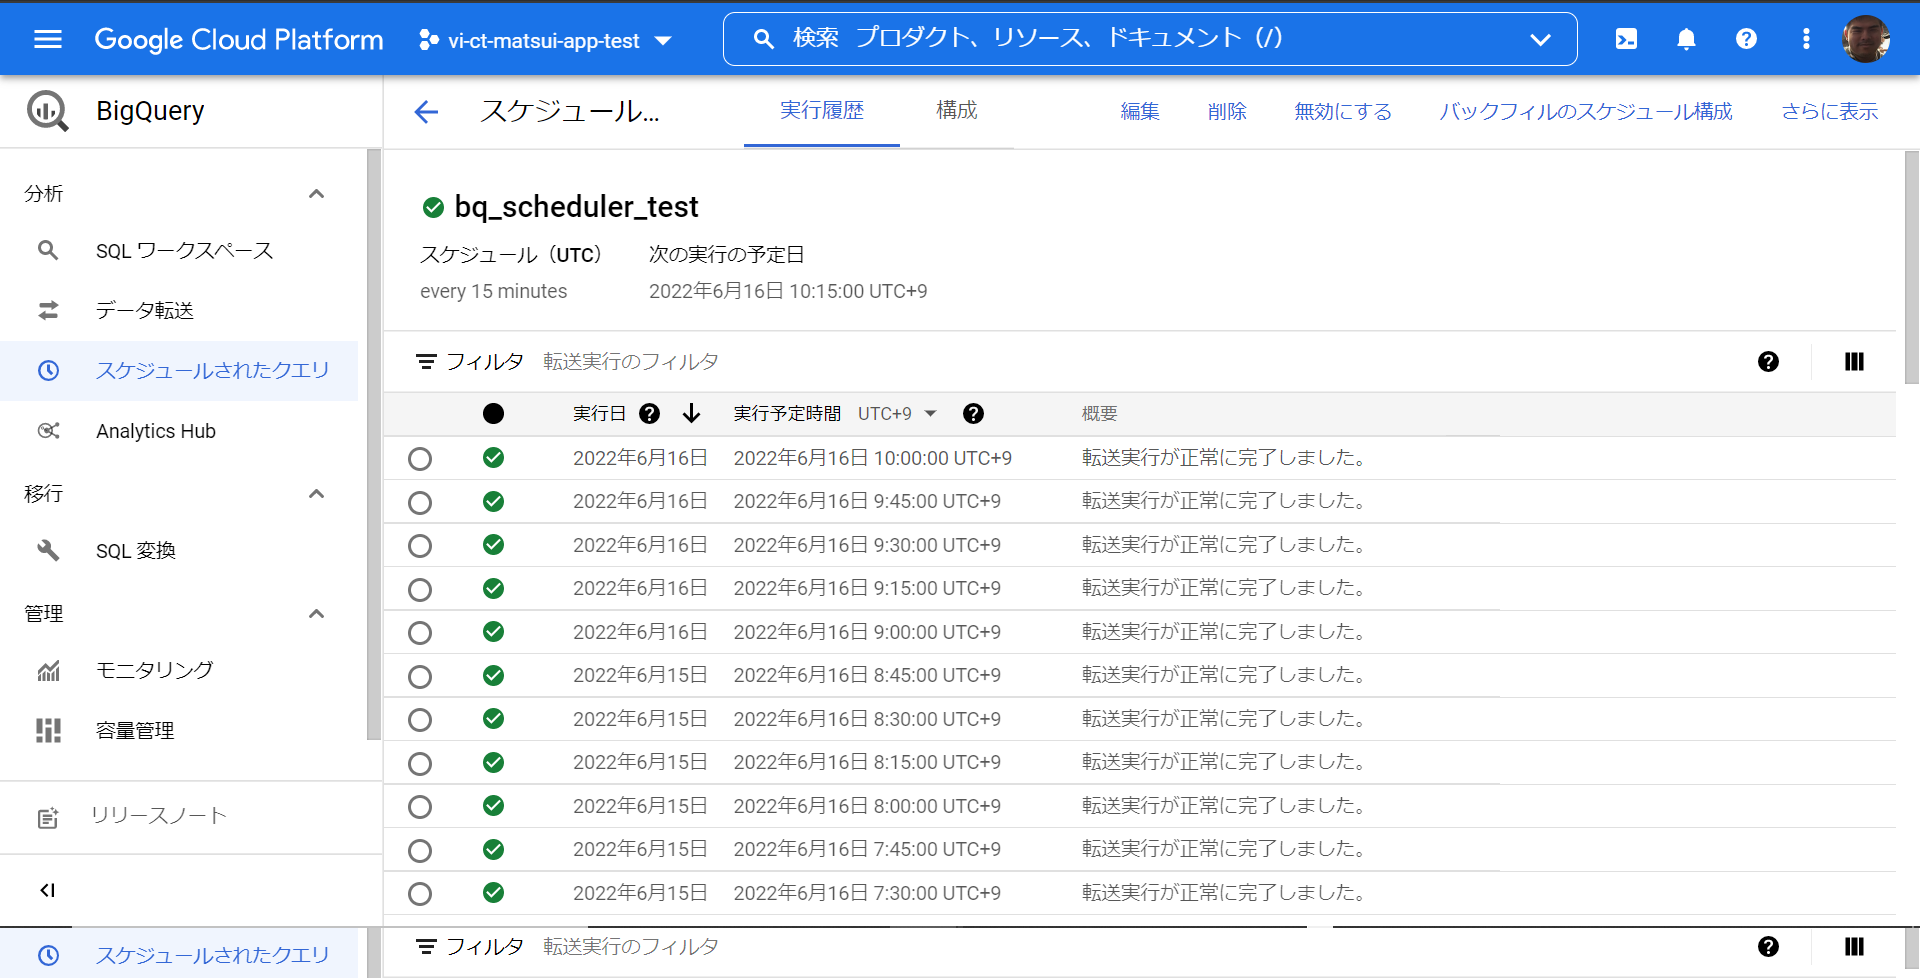1920x978 pixels.
Task: Click the main content vertical scrollbar
Action: (1911, 268)
